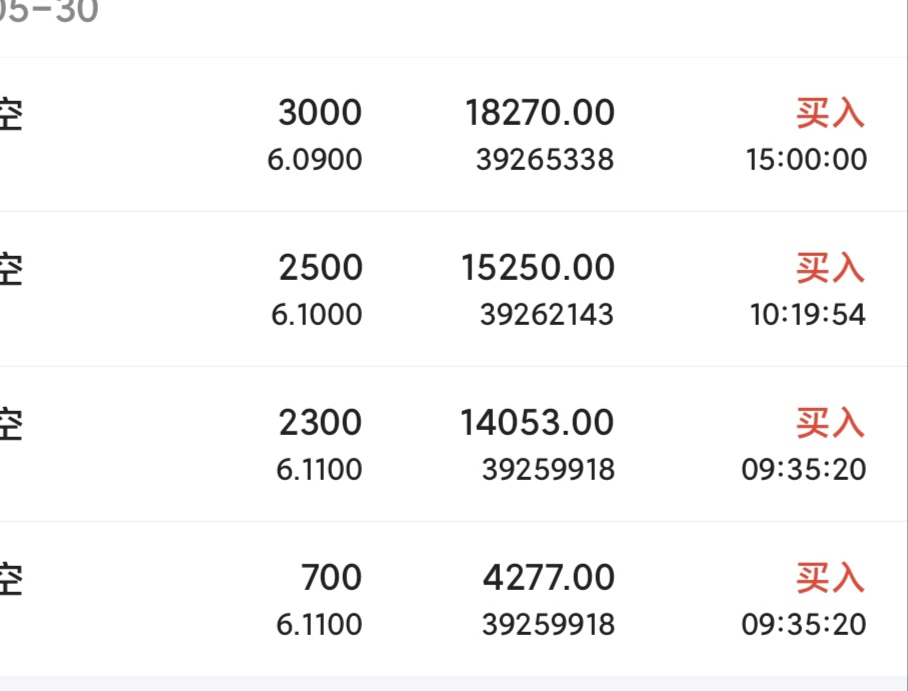
Task: Open the trade record with quantity 700
Action: coord(453,599)
